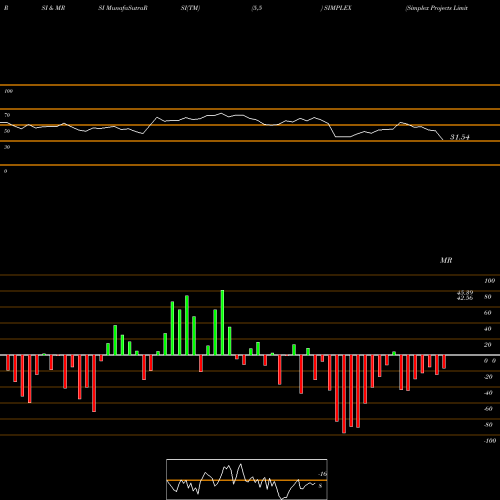The image size is (500, 500).
Task: Click the -60 label on MR axis
Action: tap(488, 409)
